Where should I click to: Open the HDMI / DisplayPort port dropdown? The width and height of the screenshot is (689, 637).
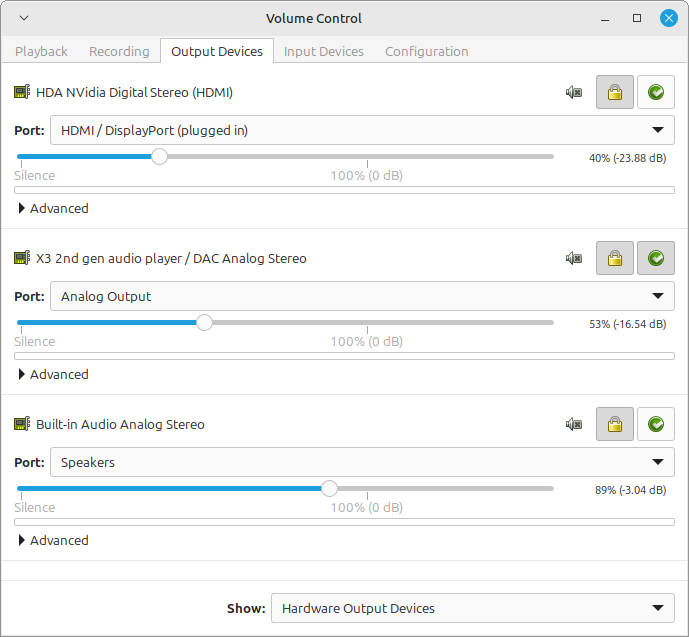(x=362, y=130)
